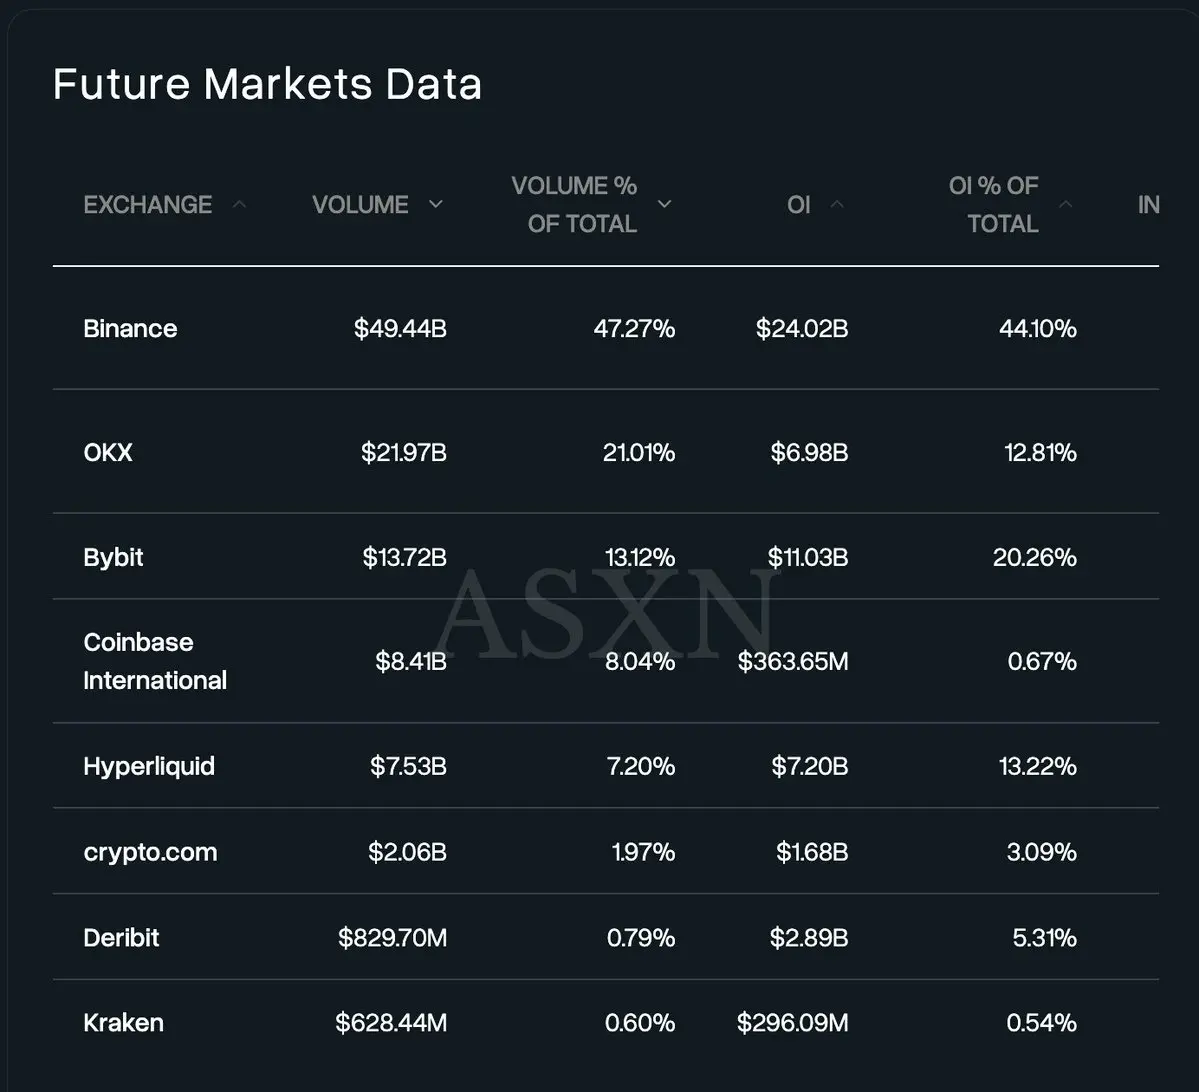Open the crypto.com exchange row
The height and width of the screenshot is (1092, 1199).
pos(150,852)
